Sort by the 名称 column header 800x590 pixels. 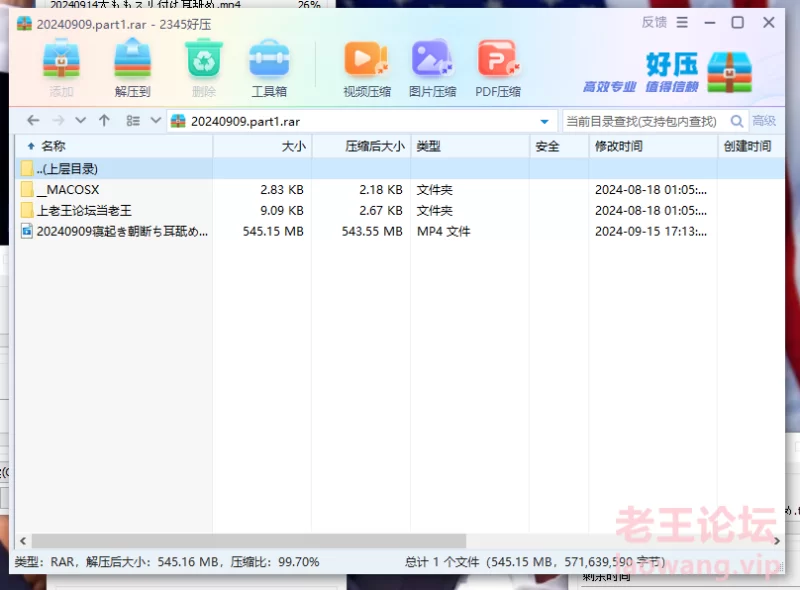click(x=114, y=146)
